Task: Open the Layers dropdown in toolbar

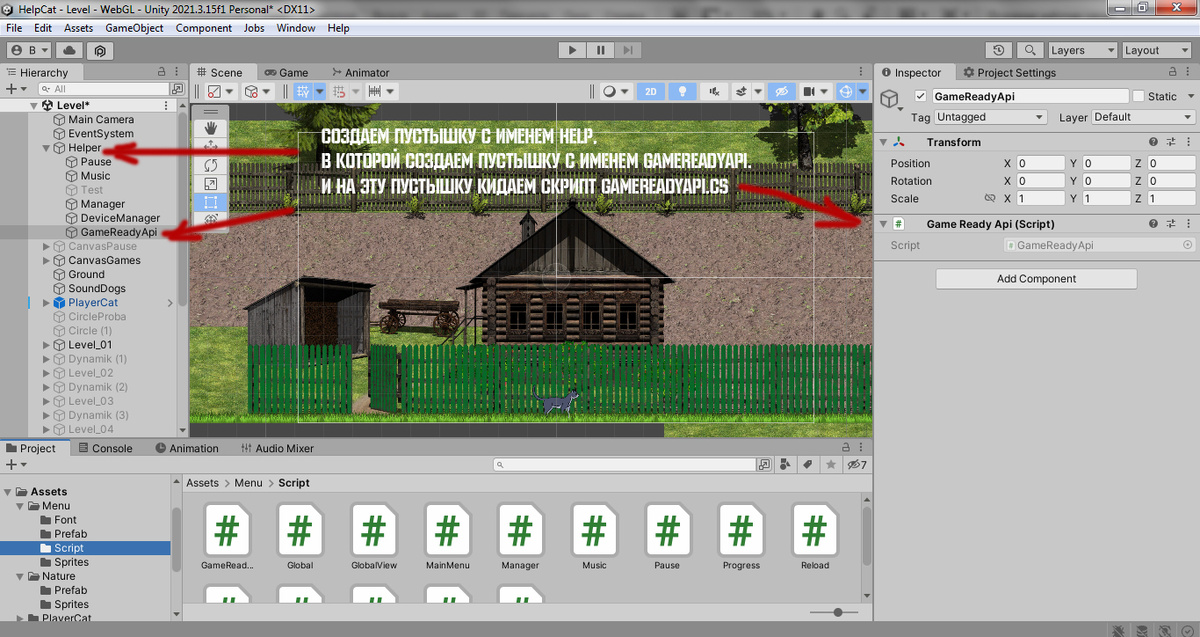Action: 1081,50
